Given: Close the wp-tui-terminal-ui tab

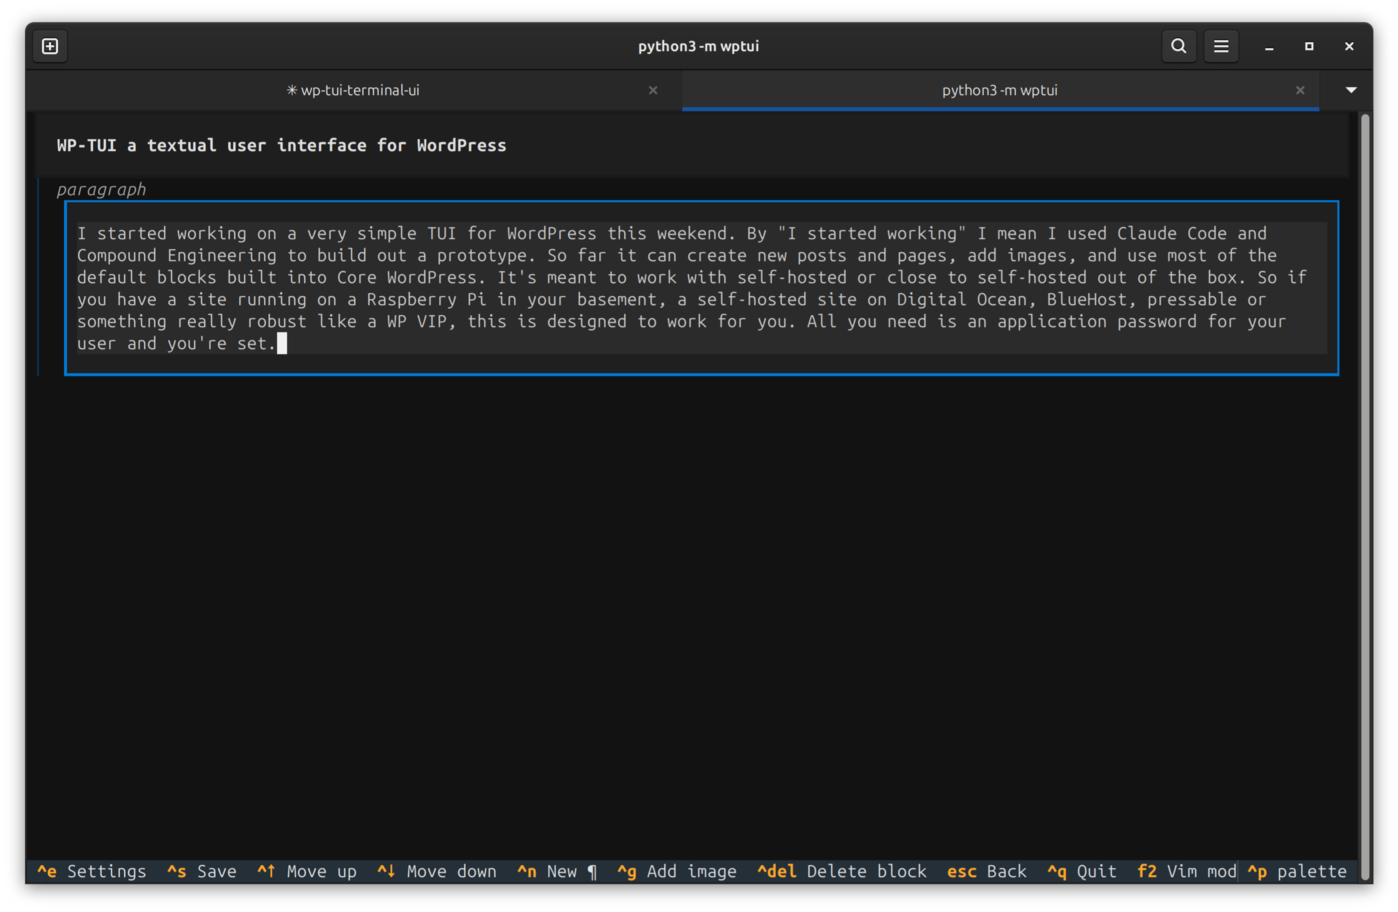Looking at the screenshot, I should tap(653, 90).
